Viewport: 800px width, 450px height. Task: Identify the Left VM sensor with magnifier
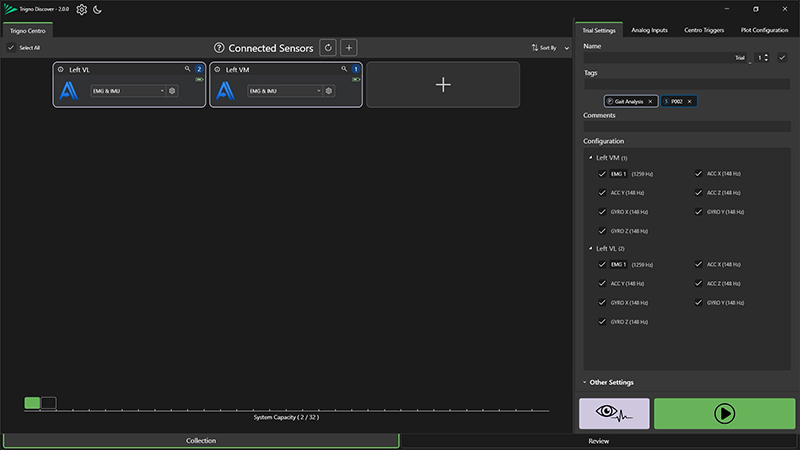[344, 69]
